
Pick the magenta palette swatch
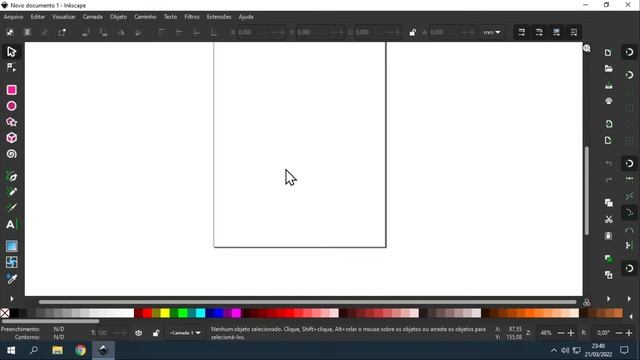pos(236,313)
